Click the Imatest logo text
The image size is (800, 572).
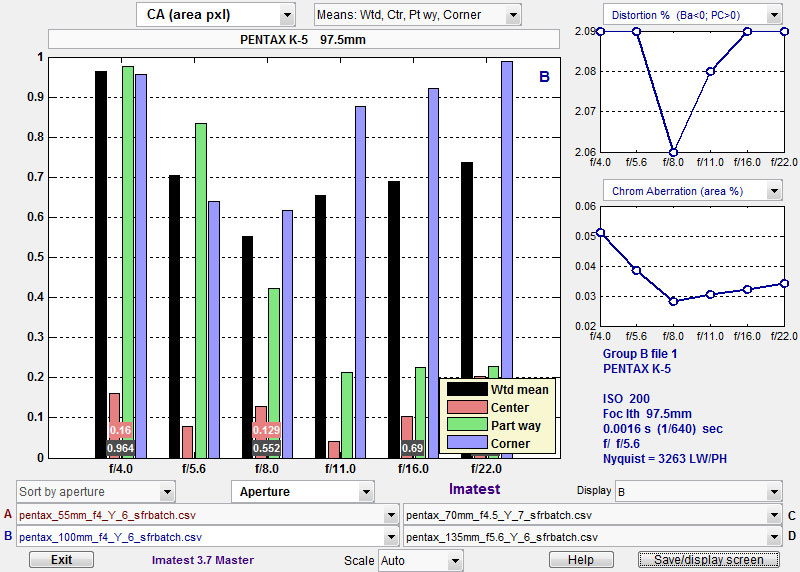pos(474,489)
